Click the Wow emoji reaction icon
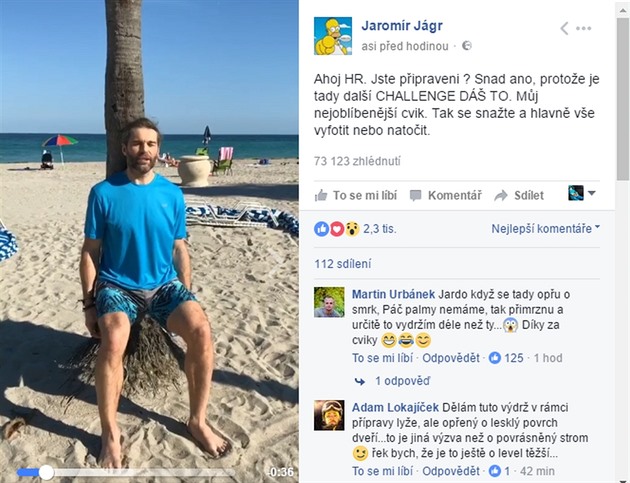The width and height of the screenshot is (630, 483). (x=352, y=229)
